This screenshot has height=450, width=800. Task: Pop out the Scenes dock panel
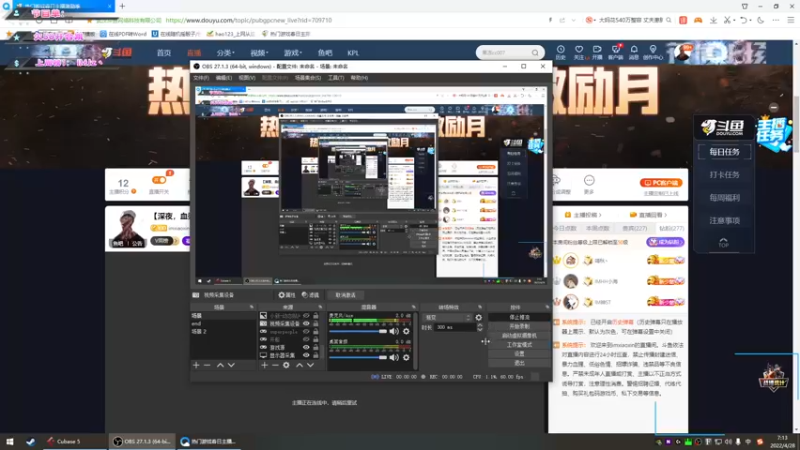pos(252,307)
